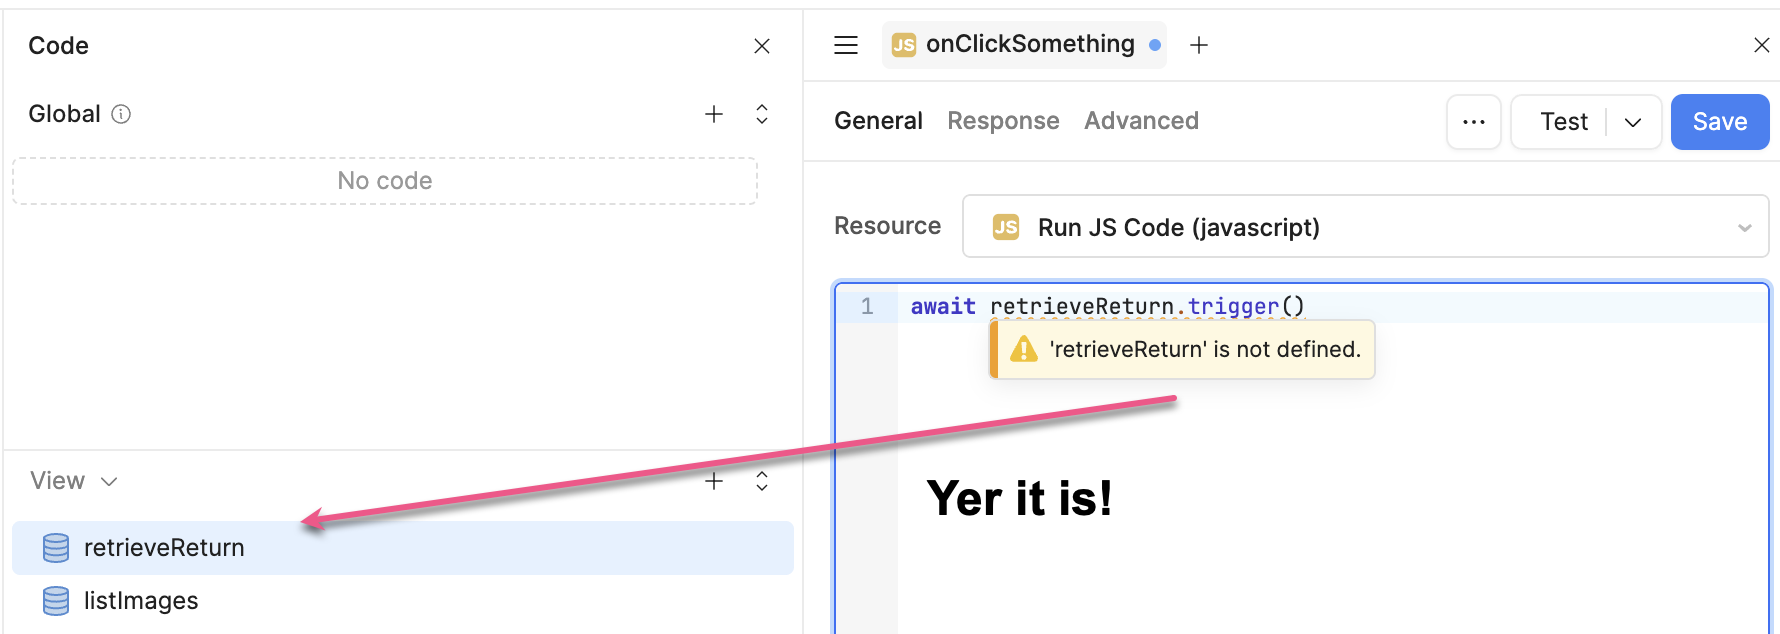Viewport: 1780px width, 634px height.
Task: Click the listImages database icon
Action: 56,601
